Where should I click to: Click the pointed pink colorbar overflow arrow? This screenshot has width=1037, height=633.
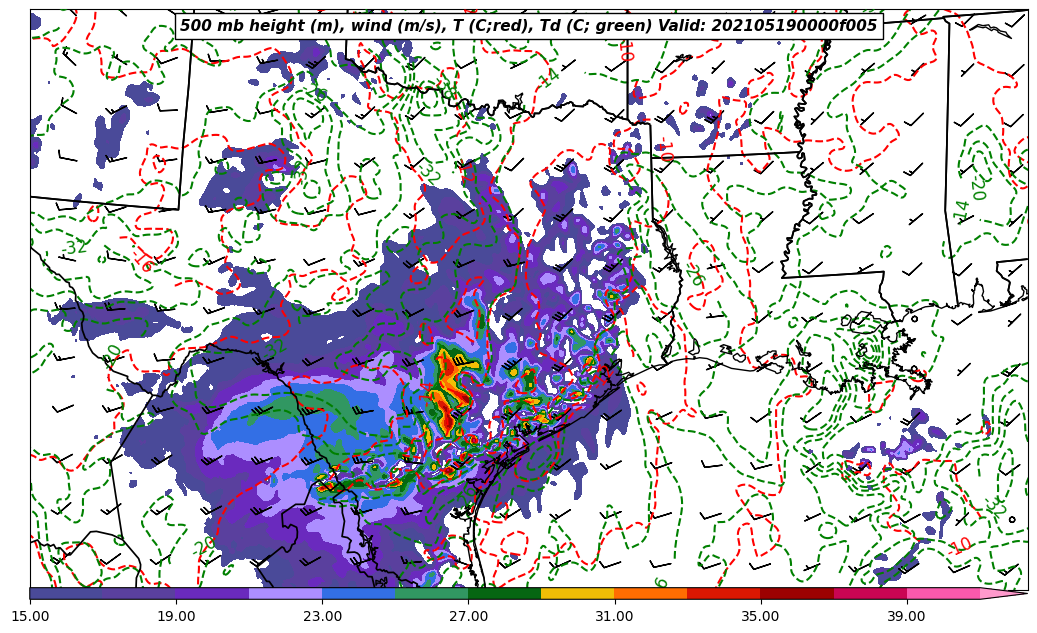pos(1005,593)
